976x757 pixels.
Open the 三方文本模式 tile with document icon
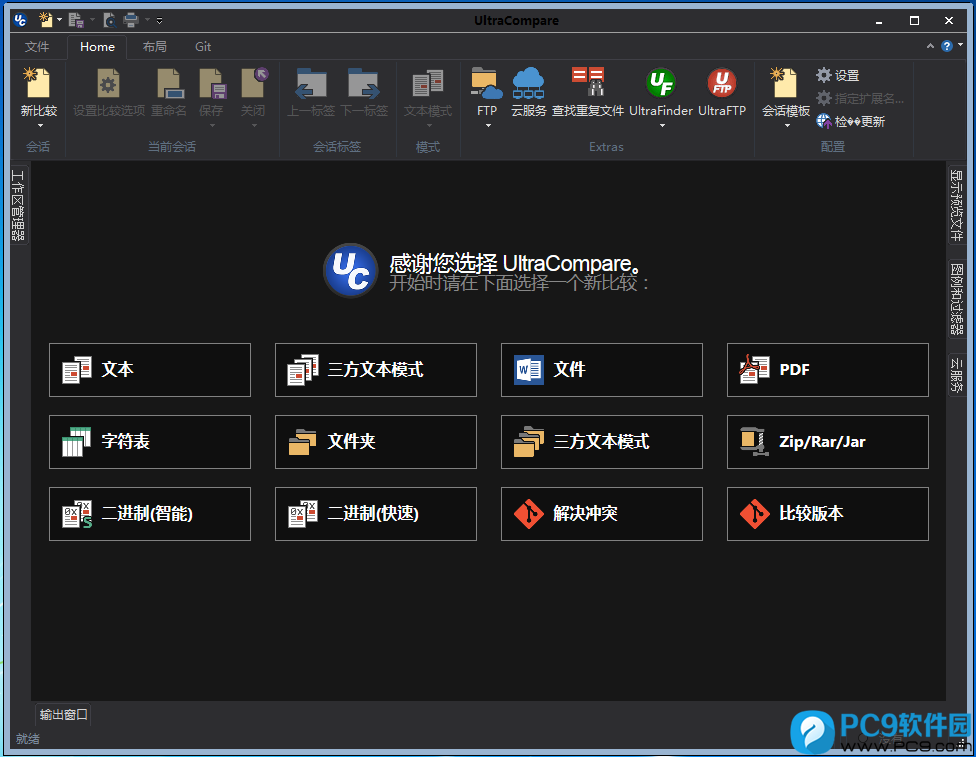tap(376, 370)
